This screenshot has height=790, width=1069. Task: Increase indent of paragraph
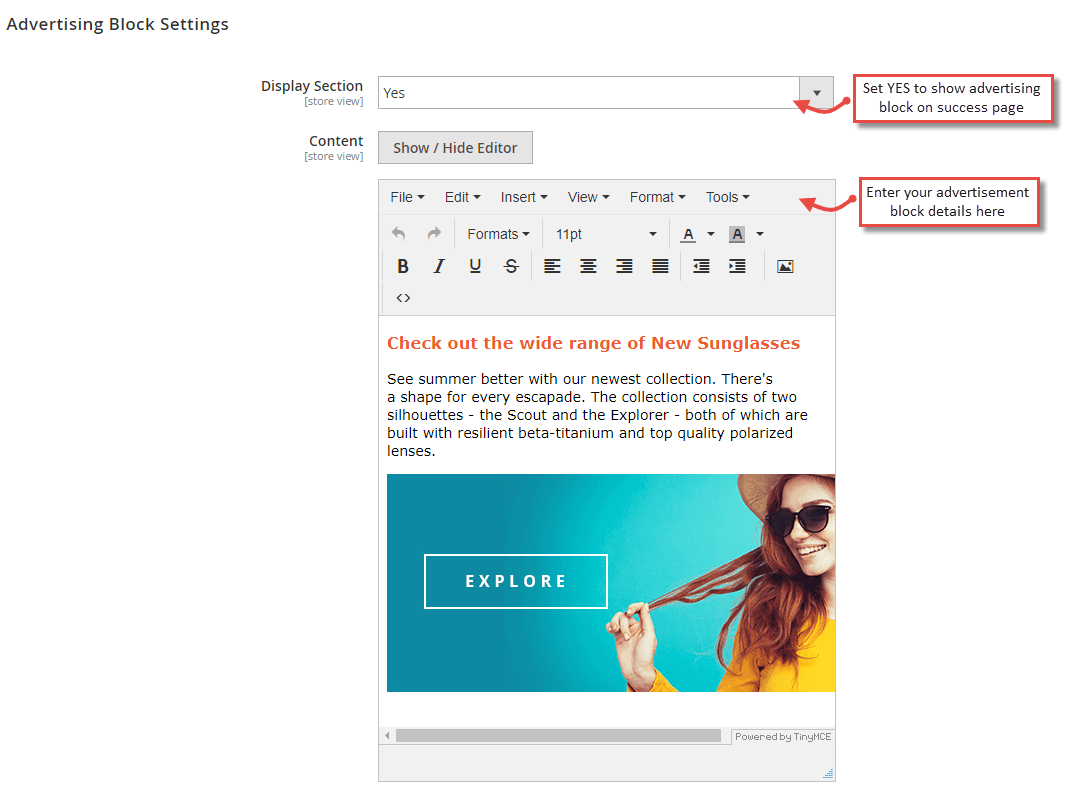click(737, 267)
